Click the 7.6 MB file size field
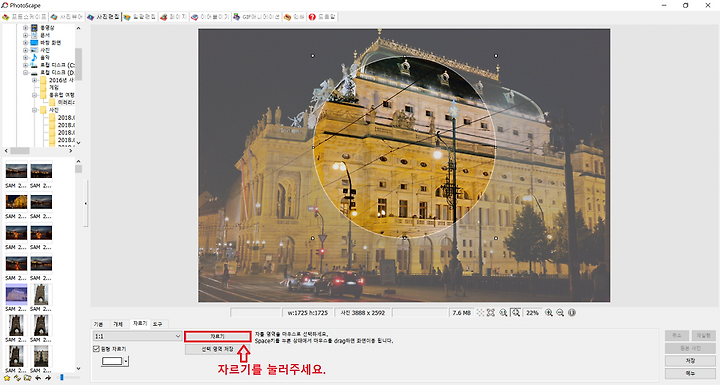This screenshot has width=720, height=385. [x=461, y=312]
